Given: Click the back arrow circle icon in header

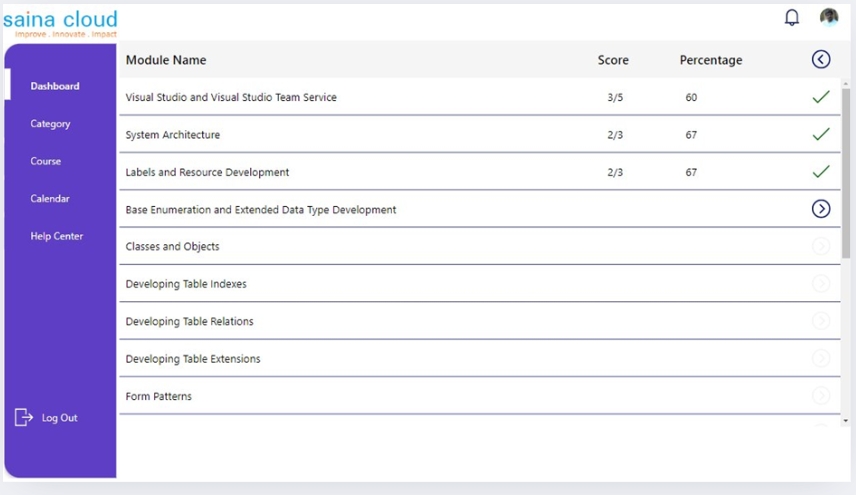Looking at the screenshot, I should [821, 59].
